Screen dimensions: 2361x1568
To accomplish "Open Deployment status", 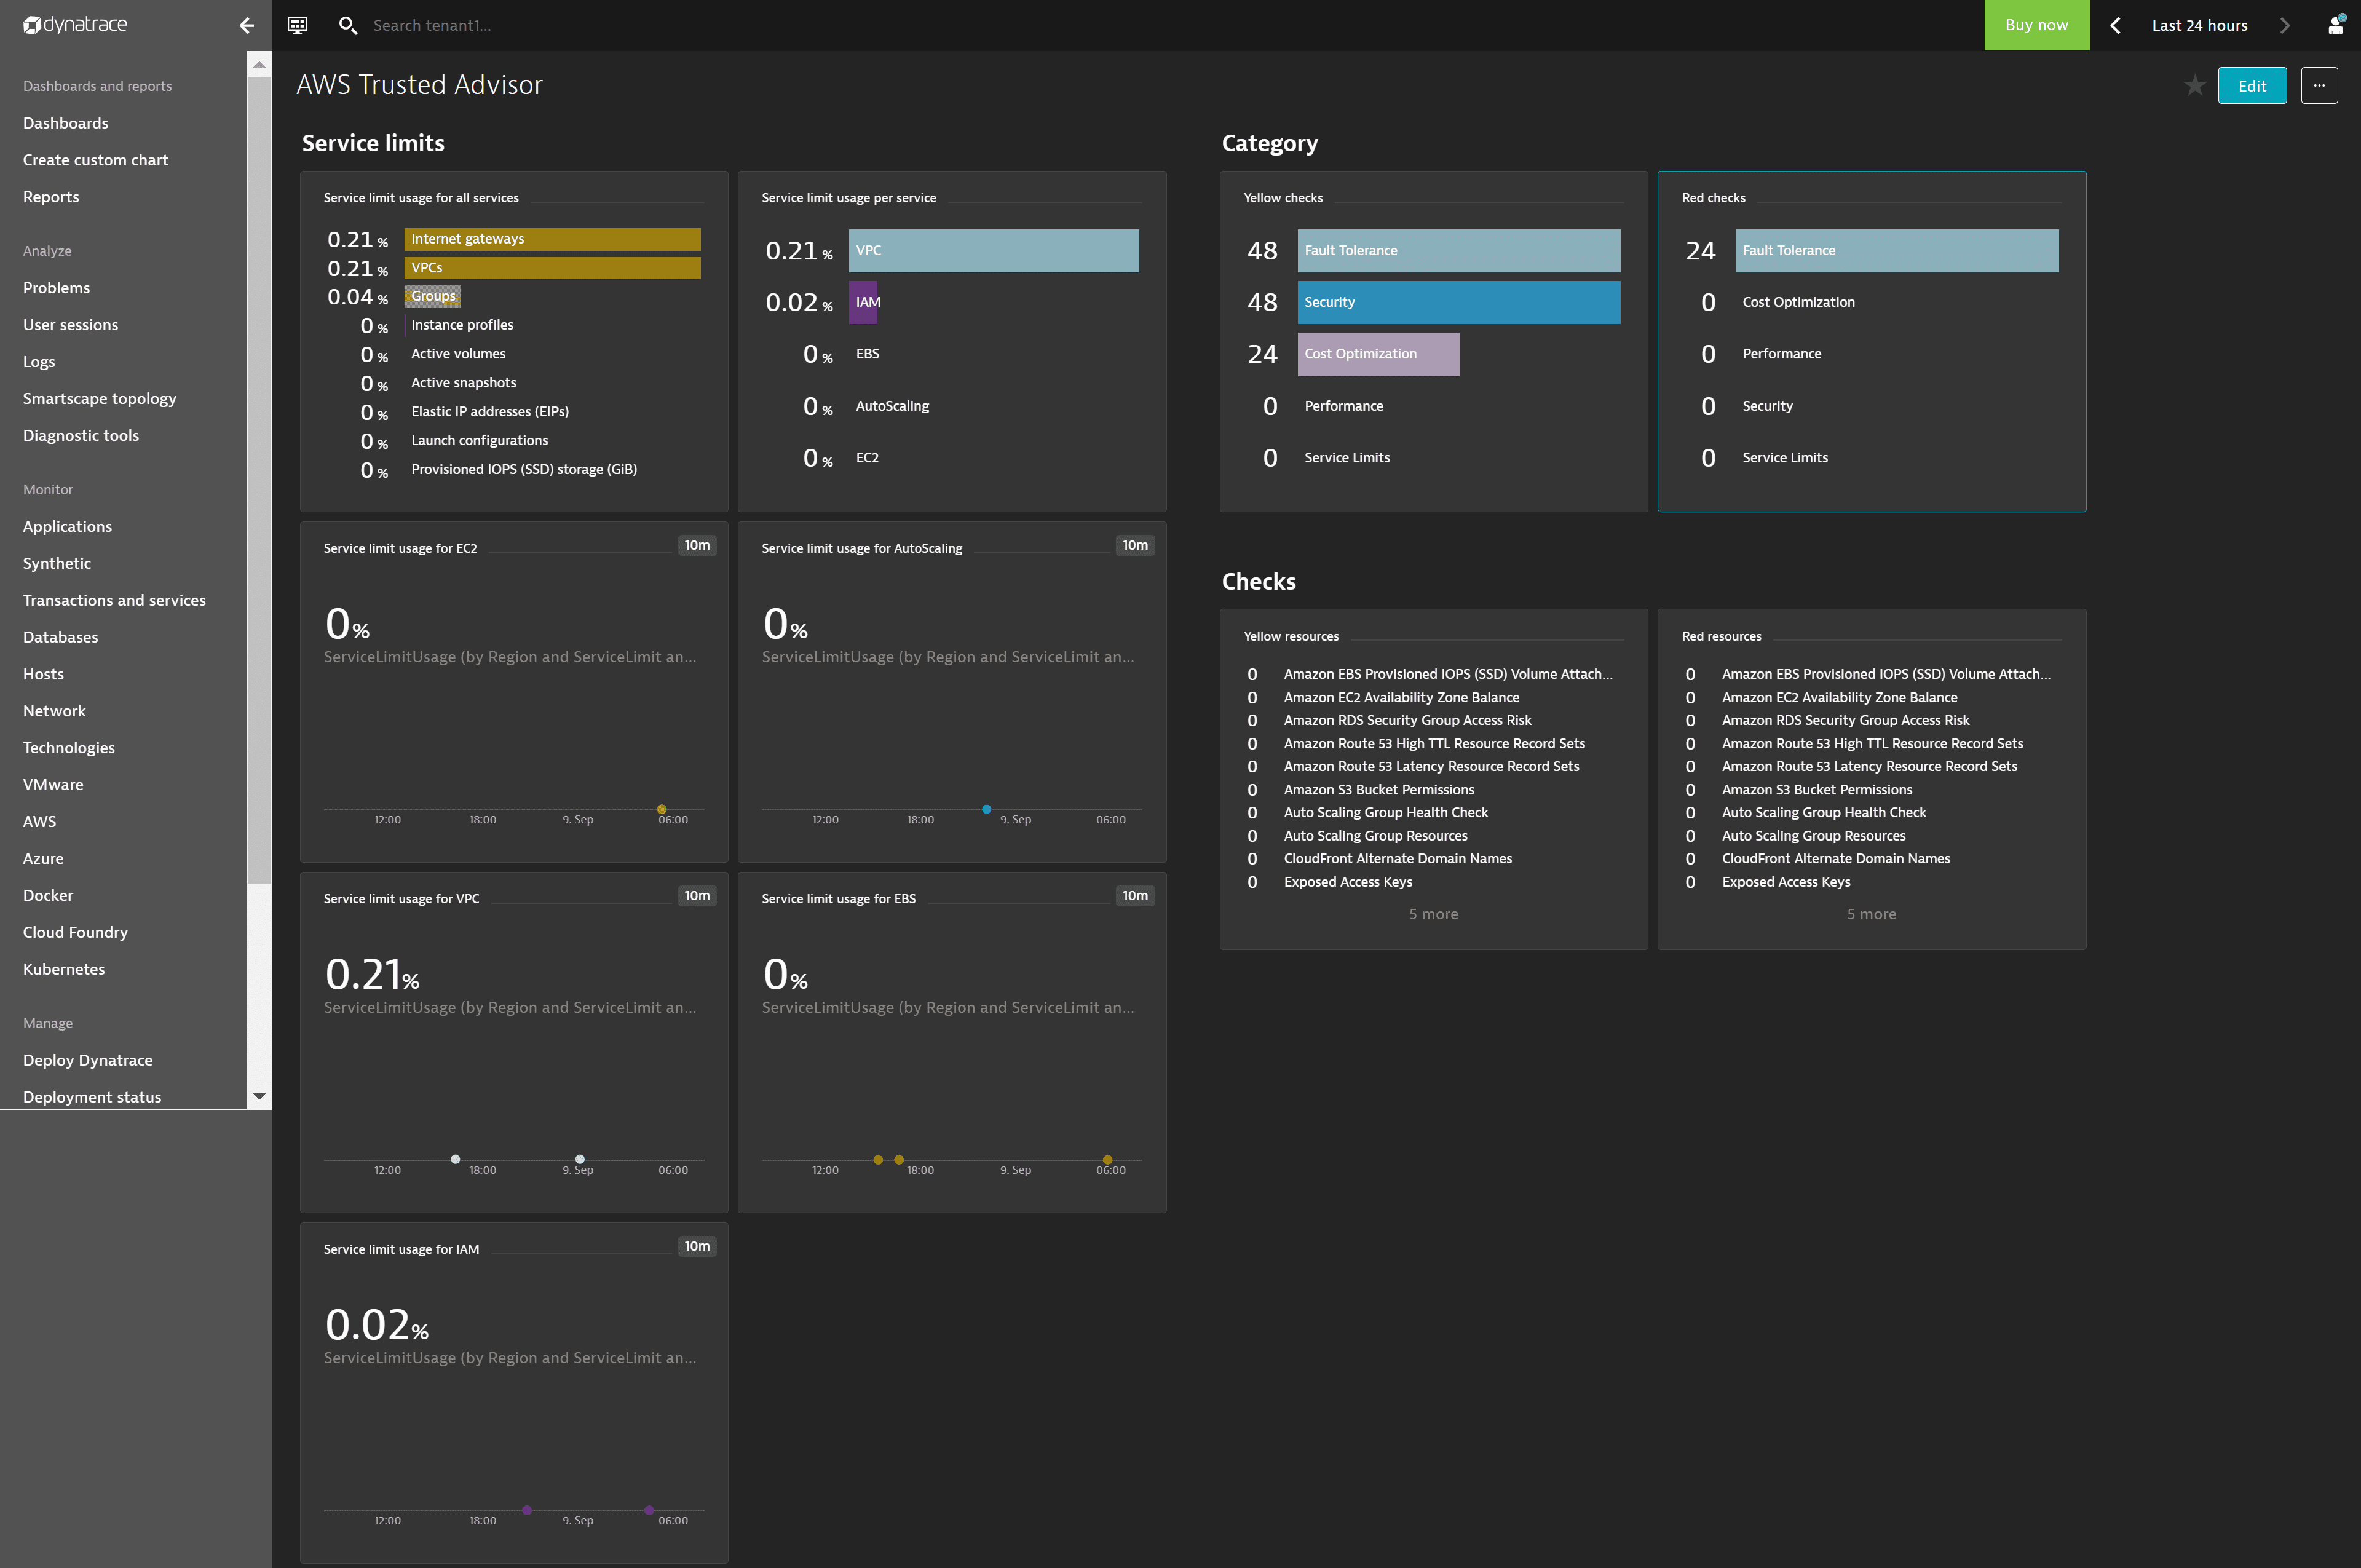I will (x=92, y=1098).
